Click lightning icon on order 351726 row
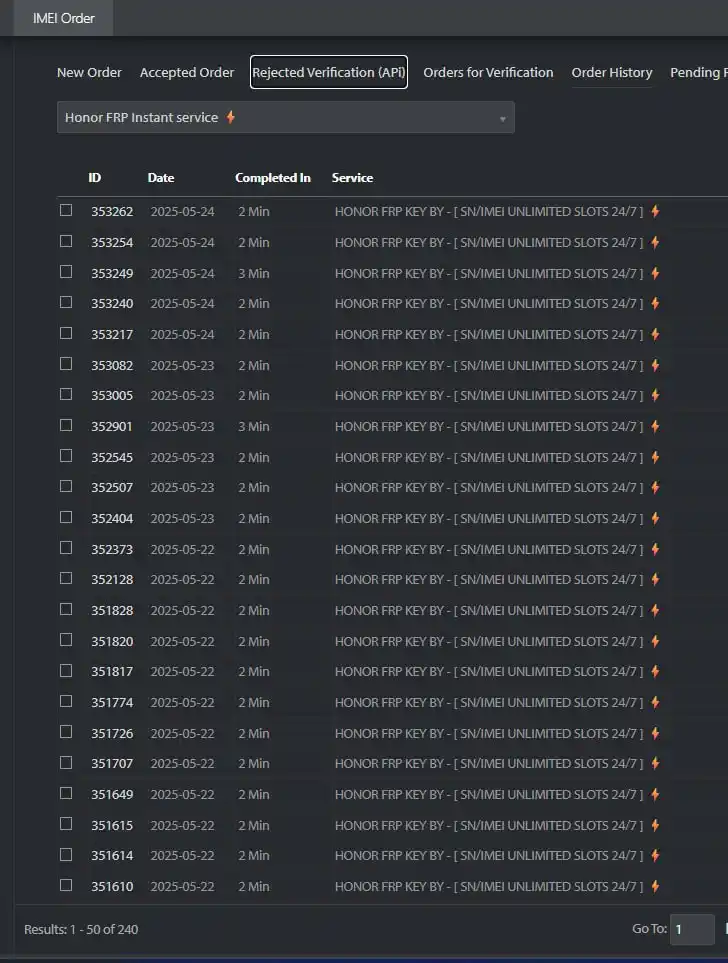The width and height of the screenshot is (728, 963). [x=656, y=733]
